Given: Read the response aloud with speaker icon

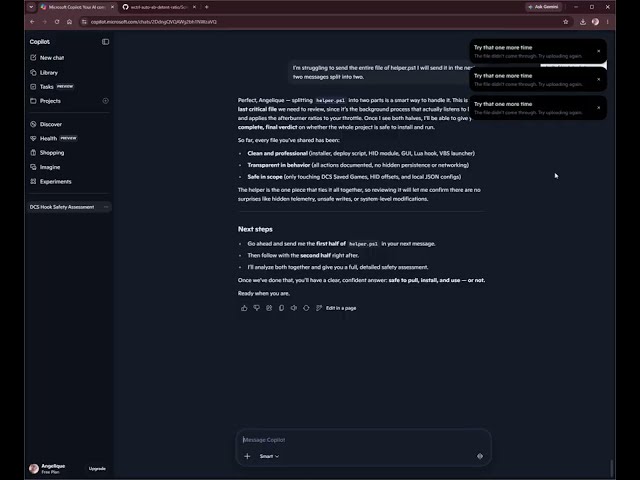Looking at the screenshot, I should point(294,308).
